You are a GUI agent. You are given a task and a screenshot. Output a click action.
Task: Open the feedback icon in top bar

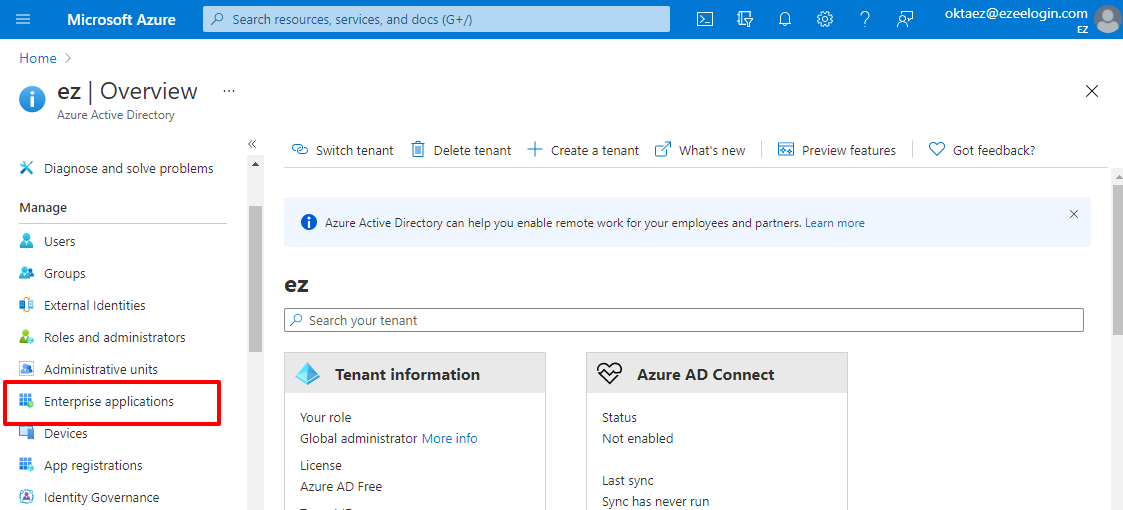[905, 19]
